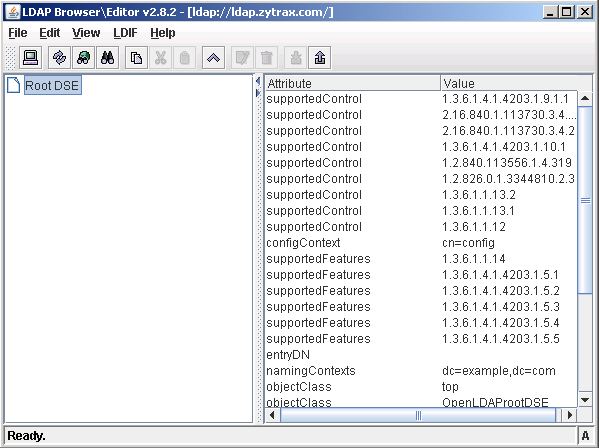
Task: Click the Connect computer icon in toolbar
Action: click(x=31, y=58)
